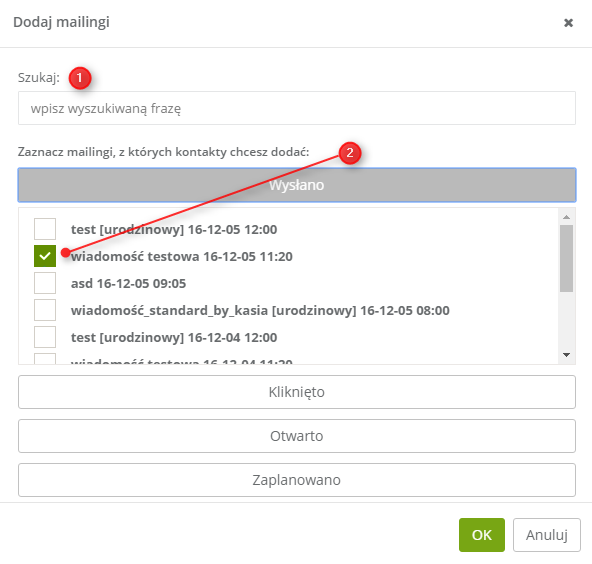592x564 pixels.
Task: Click the list scrollbar up arrow
Action: click(566, 217)
